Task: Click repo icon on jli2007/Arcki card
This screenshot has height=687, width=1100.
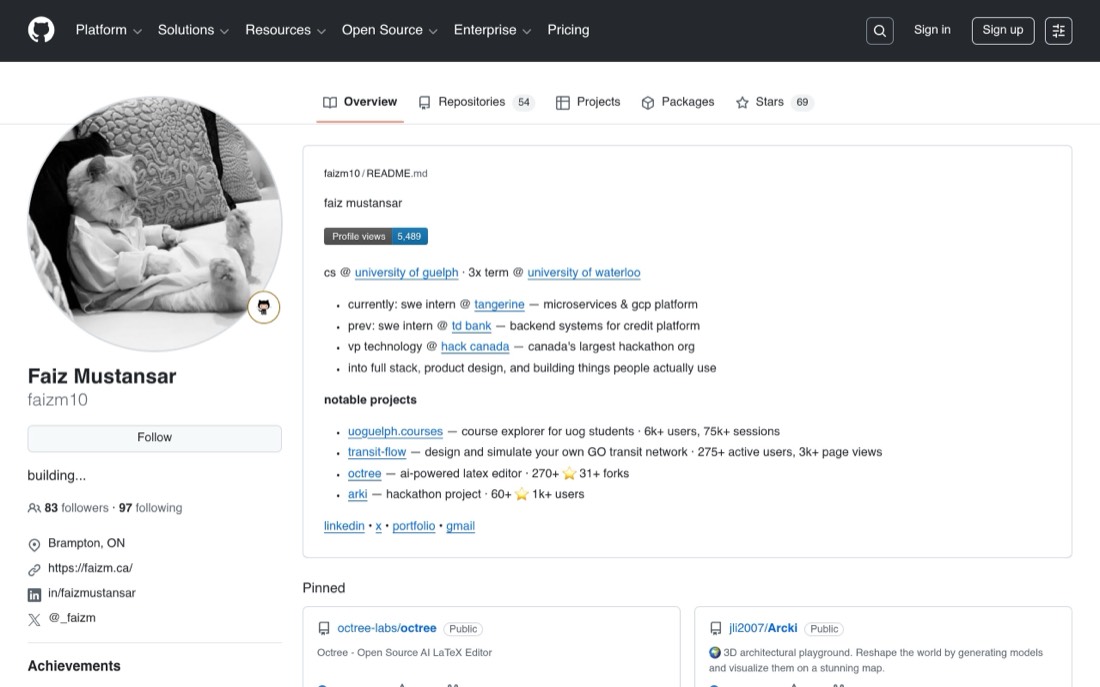Action: click(x=716, y=629)
